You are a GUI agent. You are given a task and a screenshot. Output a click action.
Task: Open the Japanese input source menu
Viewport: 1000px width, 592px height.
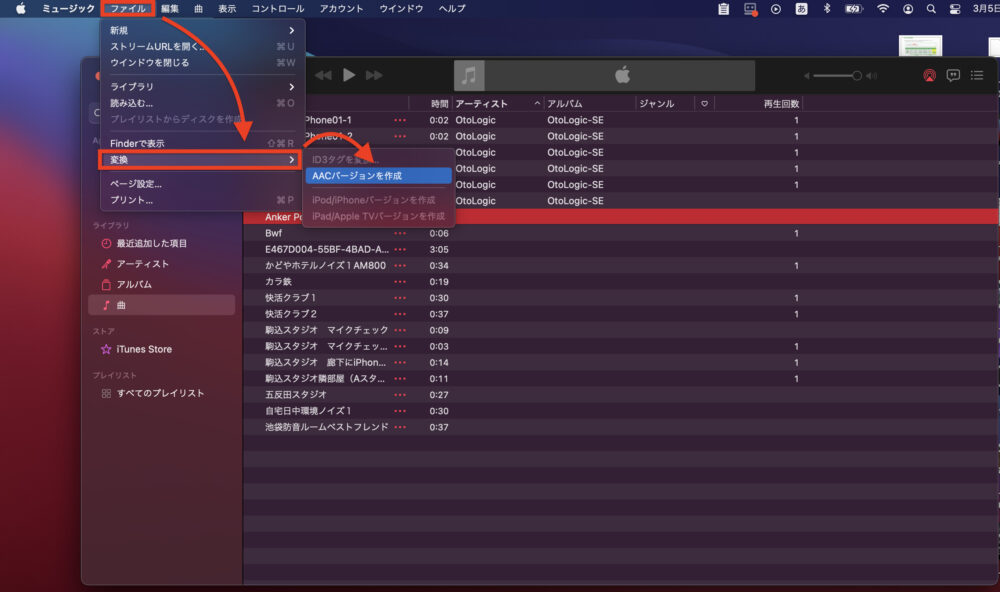click(x=802, y=9)
